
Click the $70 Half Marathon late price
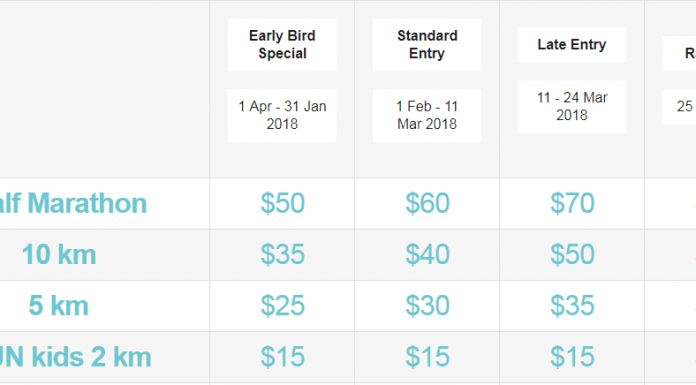coord(572,203)
